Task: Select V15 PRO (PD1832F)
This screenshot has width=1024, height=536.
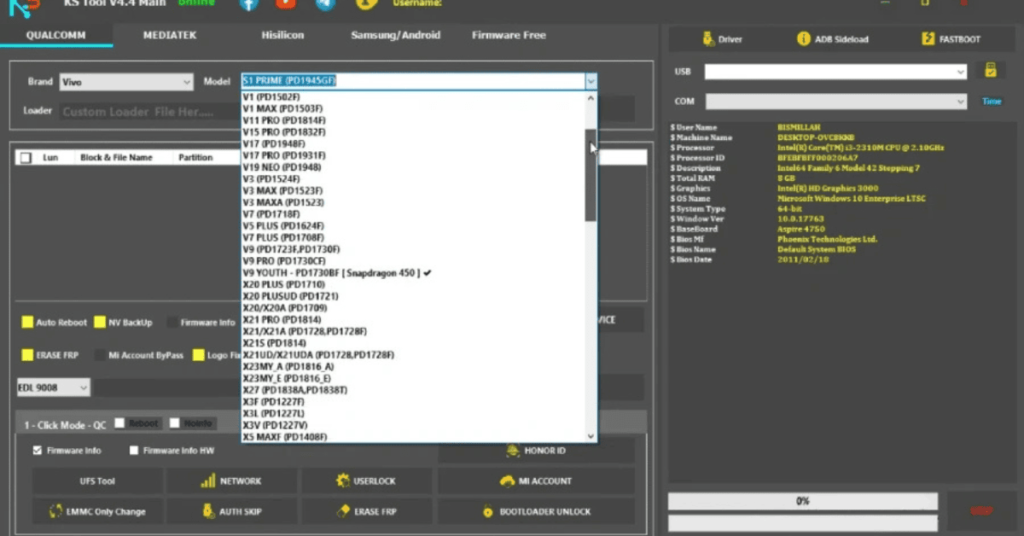Action: coord(413,133)
